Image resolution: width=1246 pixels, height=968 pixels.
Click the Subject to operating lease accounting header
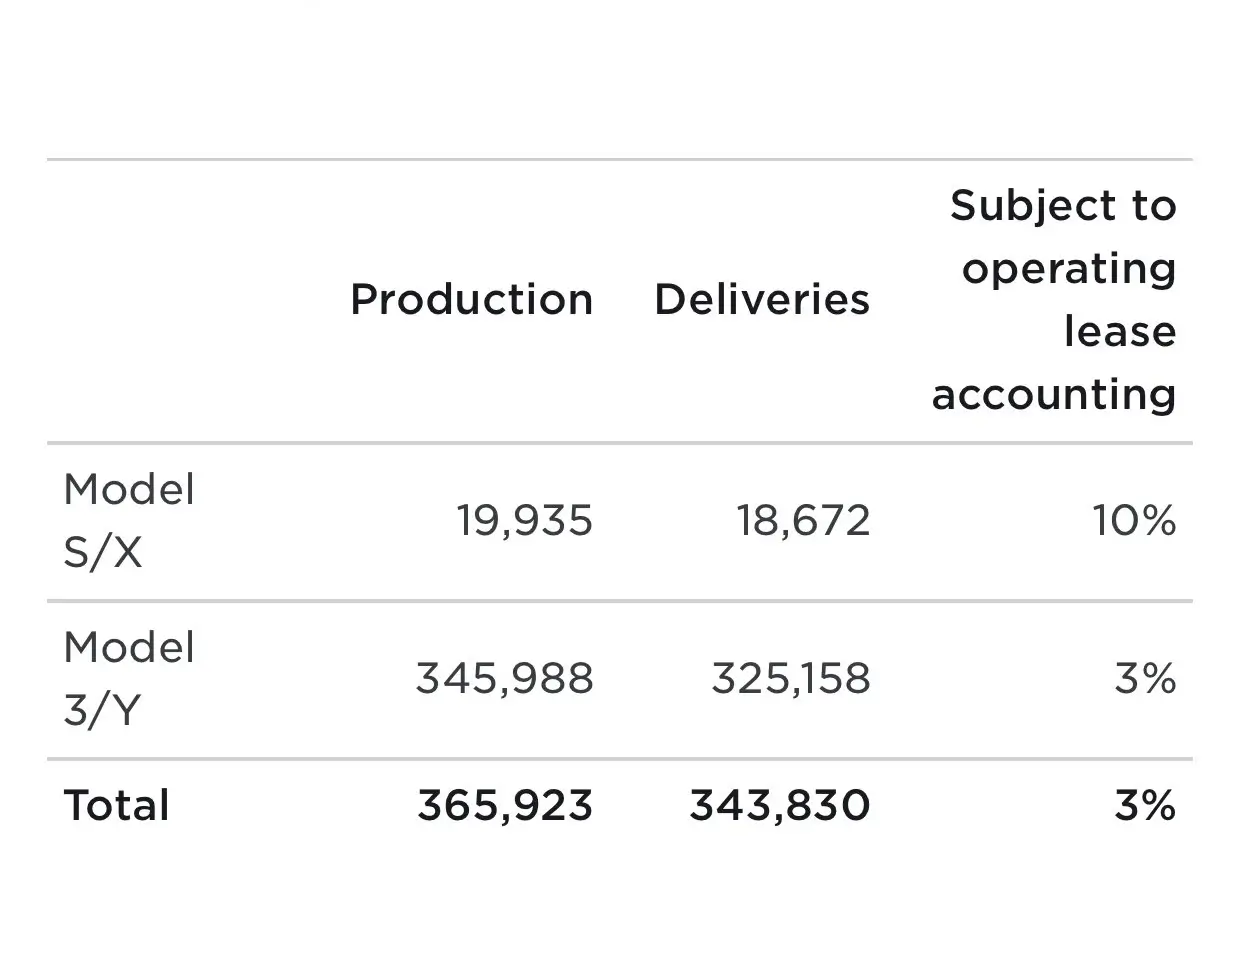pyautogui.click(x=1054, y=299)
